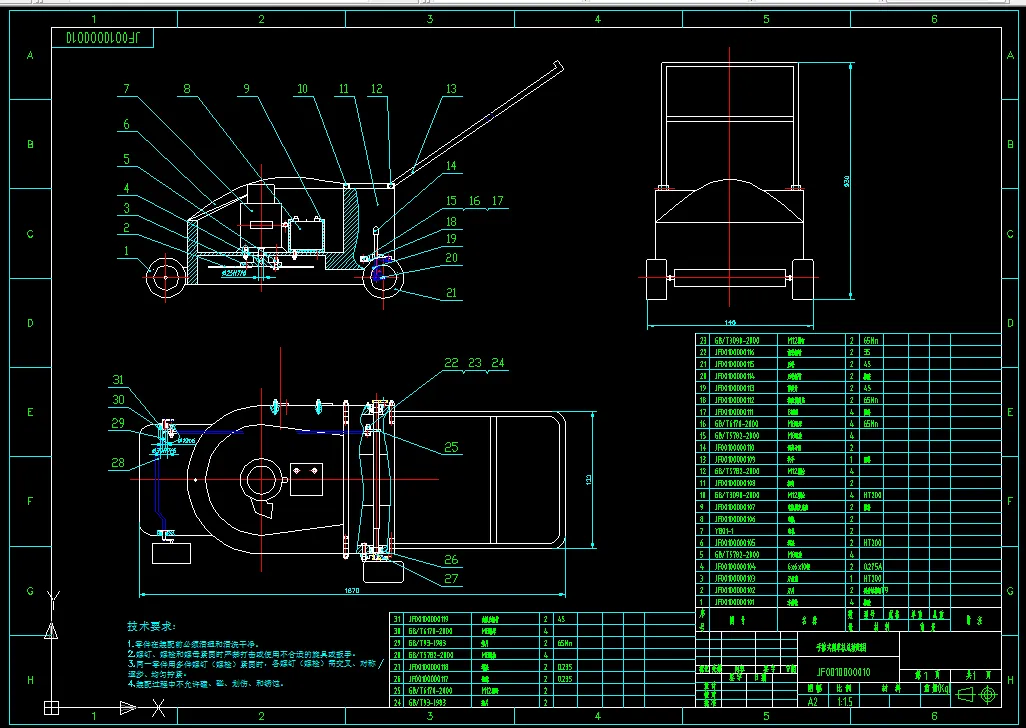Select part callout number 7 on side view
This screenshot has height=728, width=1026.
click(126, 89)
